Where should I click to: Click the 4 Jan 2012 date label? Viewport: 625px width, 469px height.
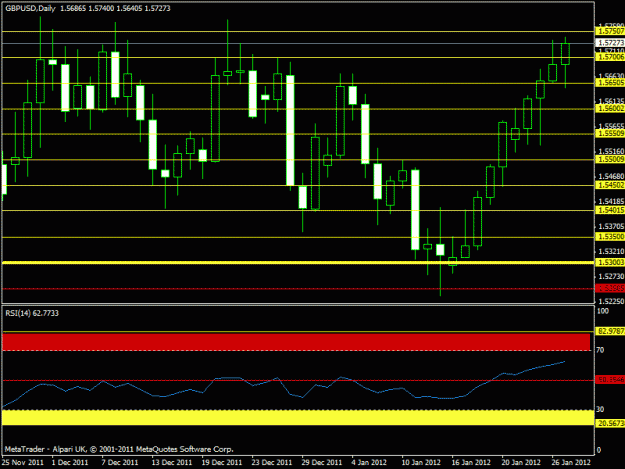[369, 463]
